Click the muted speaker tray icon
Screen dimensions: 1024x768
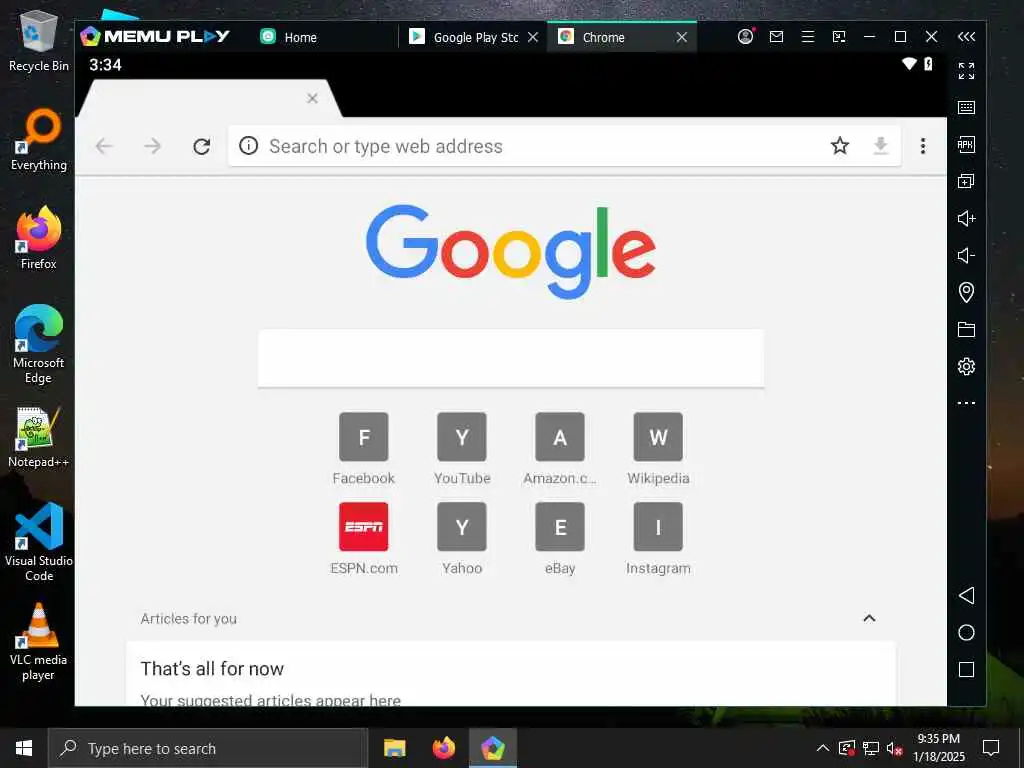[895, 748]
